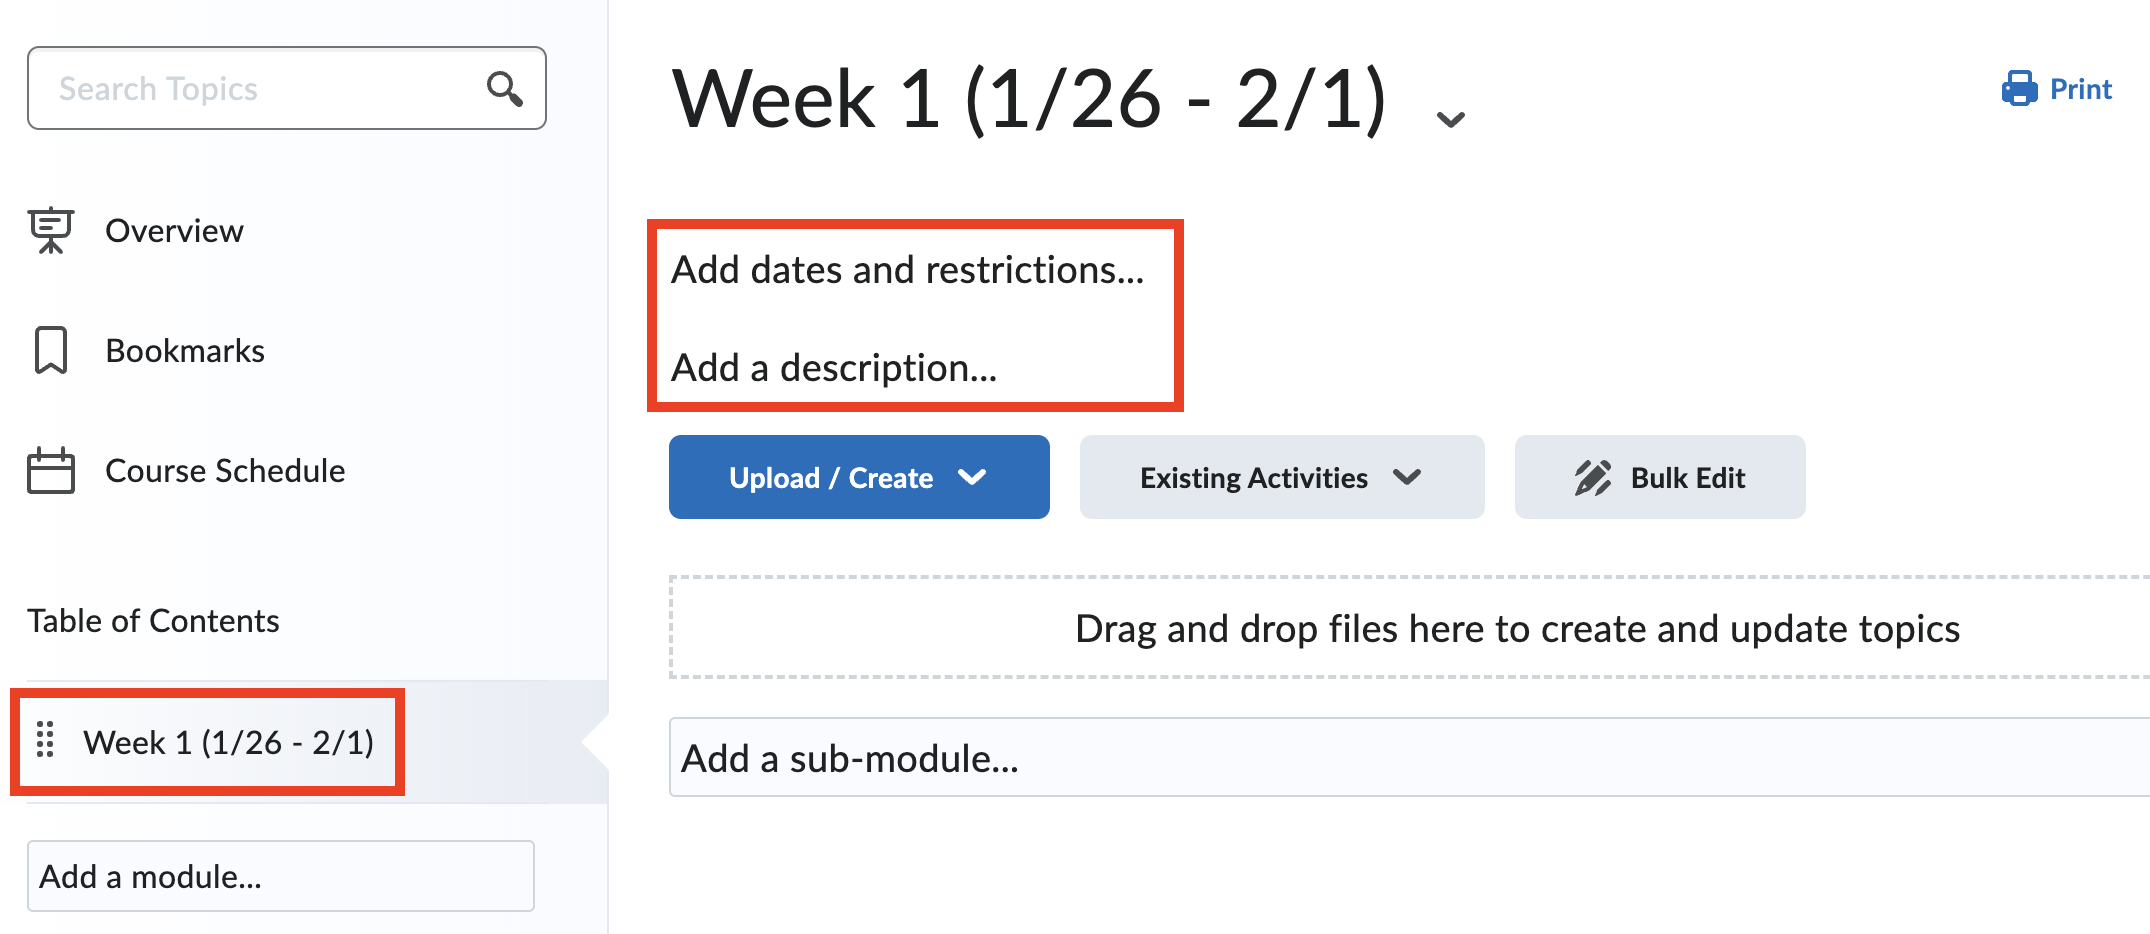Open the Overview section
Viewport: 2150px width, 934px height.
coord(174,231)
